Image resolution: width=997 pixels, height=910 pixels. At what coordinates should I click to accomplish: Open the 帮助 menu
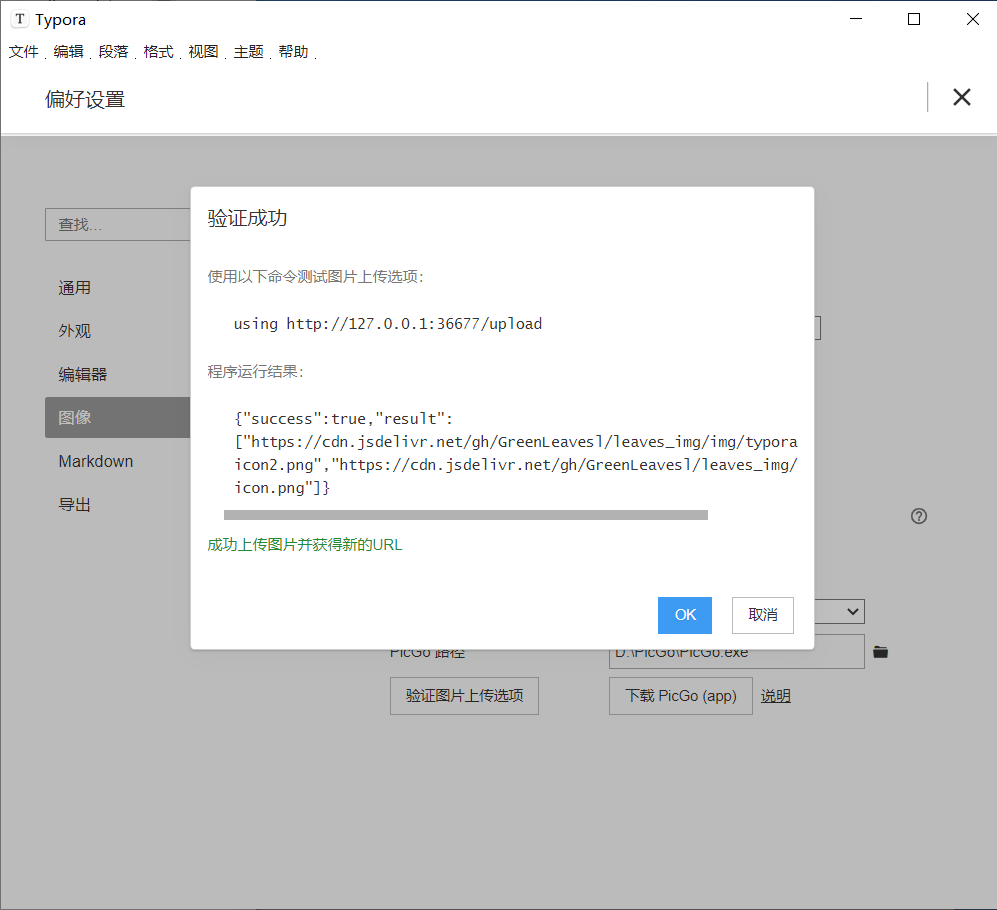click(293, 52)
